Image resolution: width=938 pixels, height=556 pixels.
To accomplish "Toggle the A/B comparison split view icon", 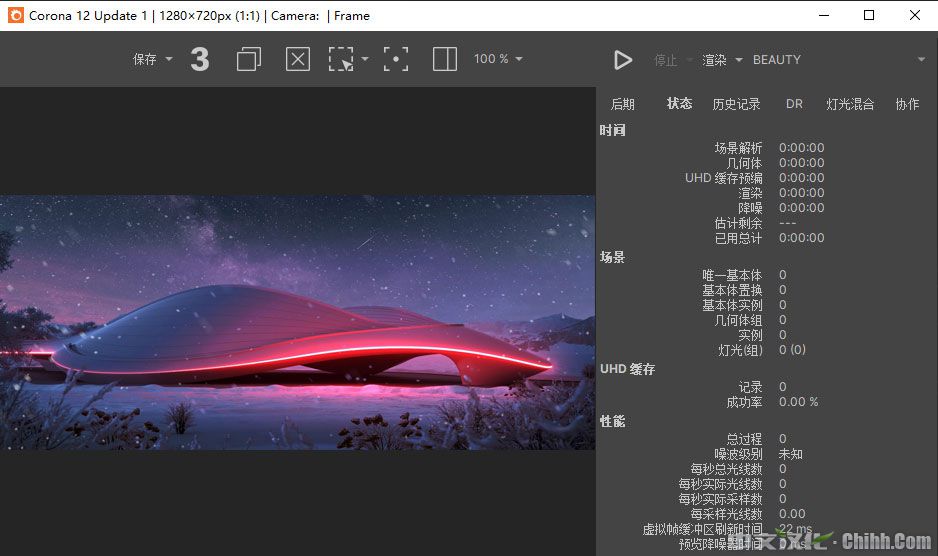I will 445,60.
